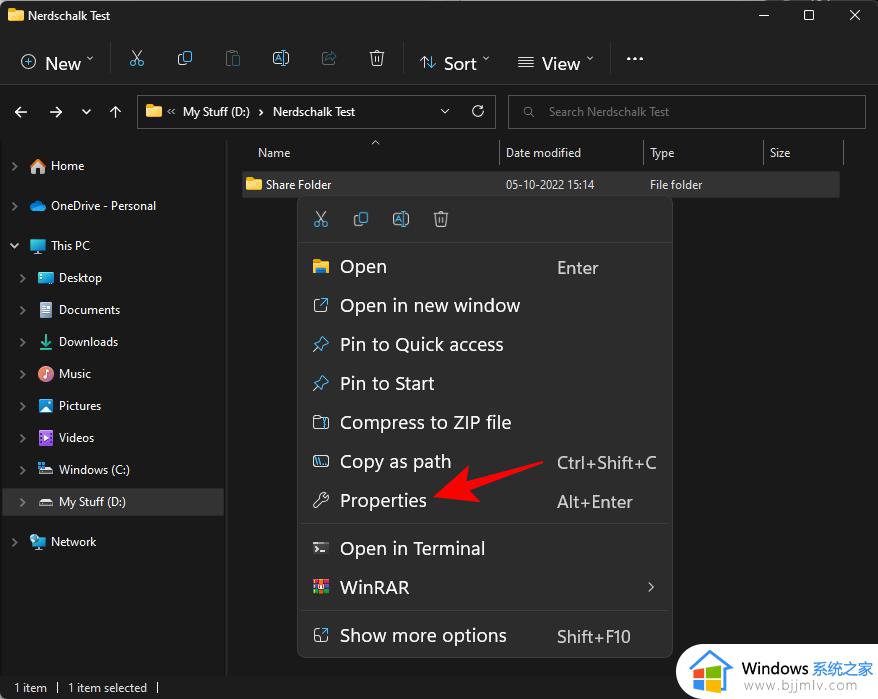The height and width of the screenshot is (699, 878).
Task: Expand the Network tree node
Action: click(15, 542)
